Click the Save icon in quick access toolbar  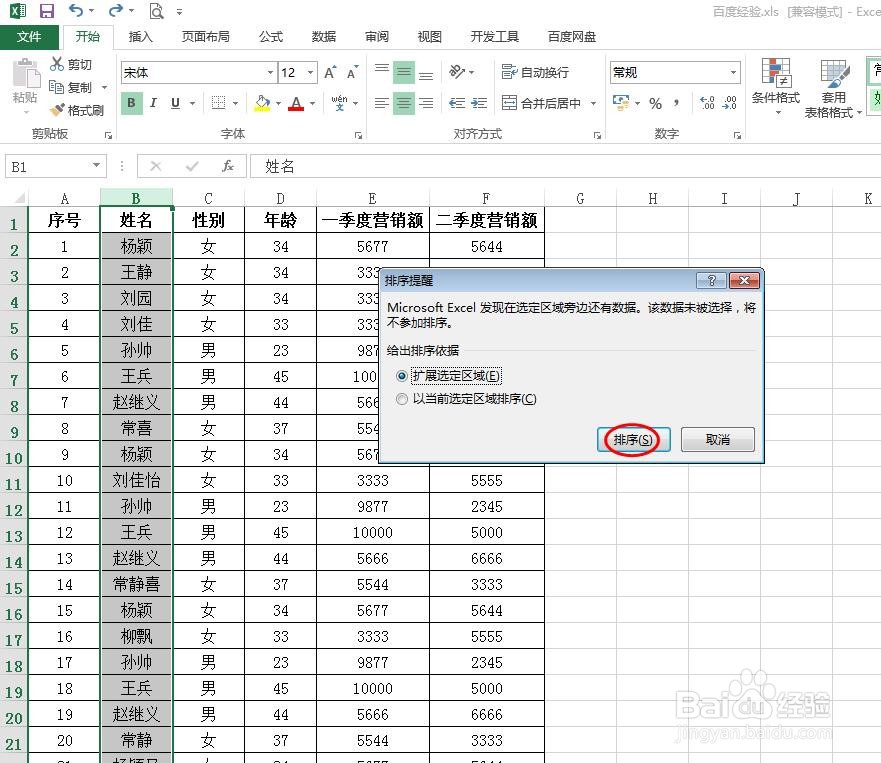(45, 11)
